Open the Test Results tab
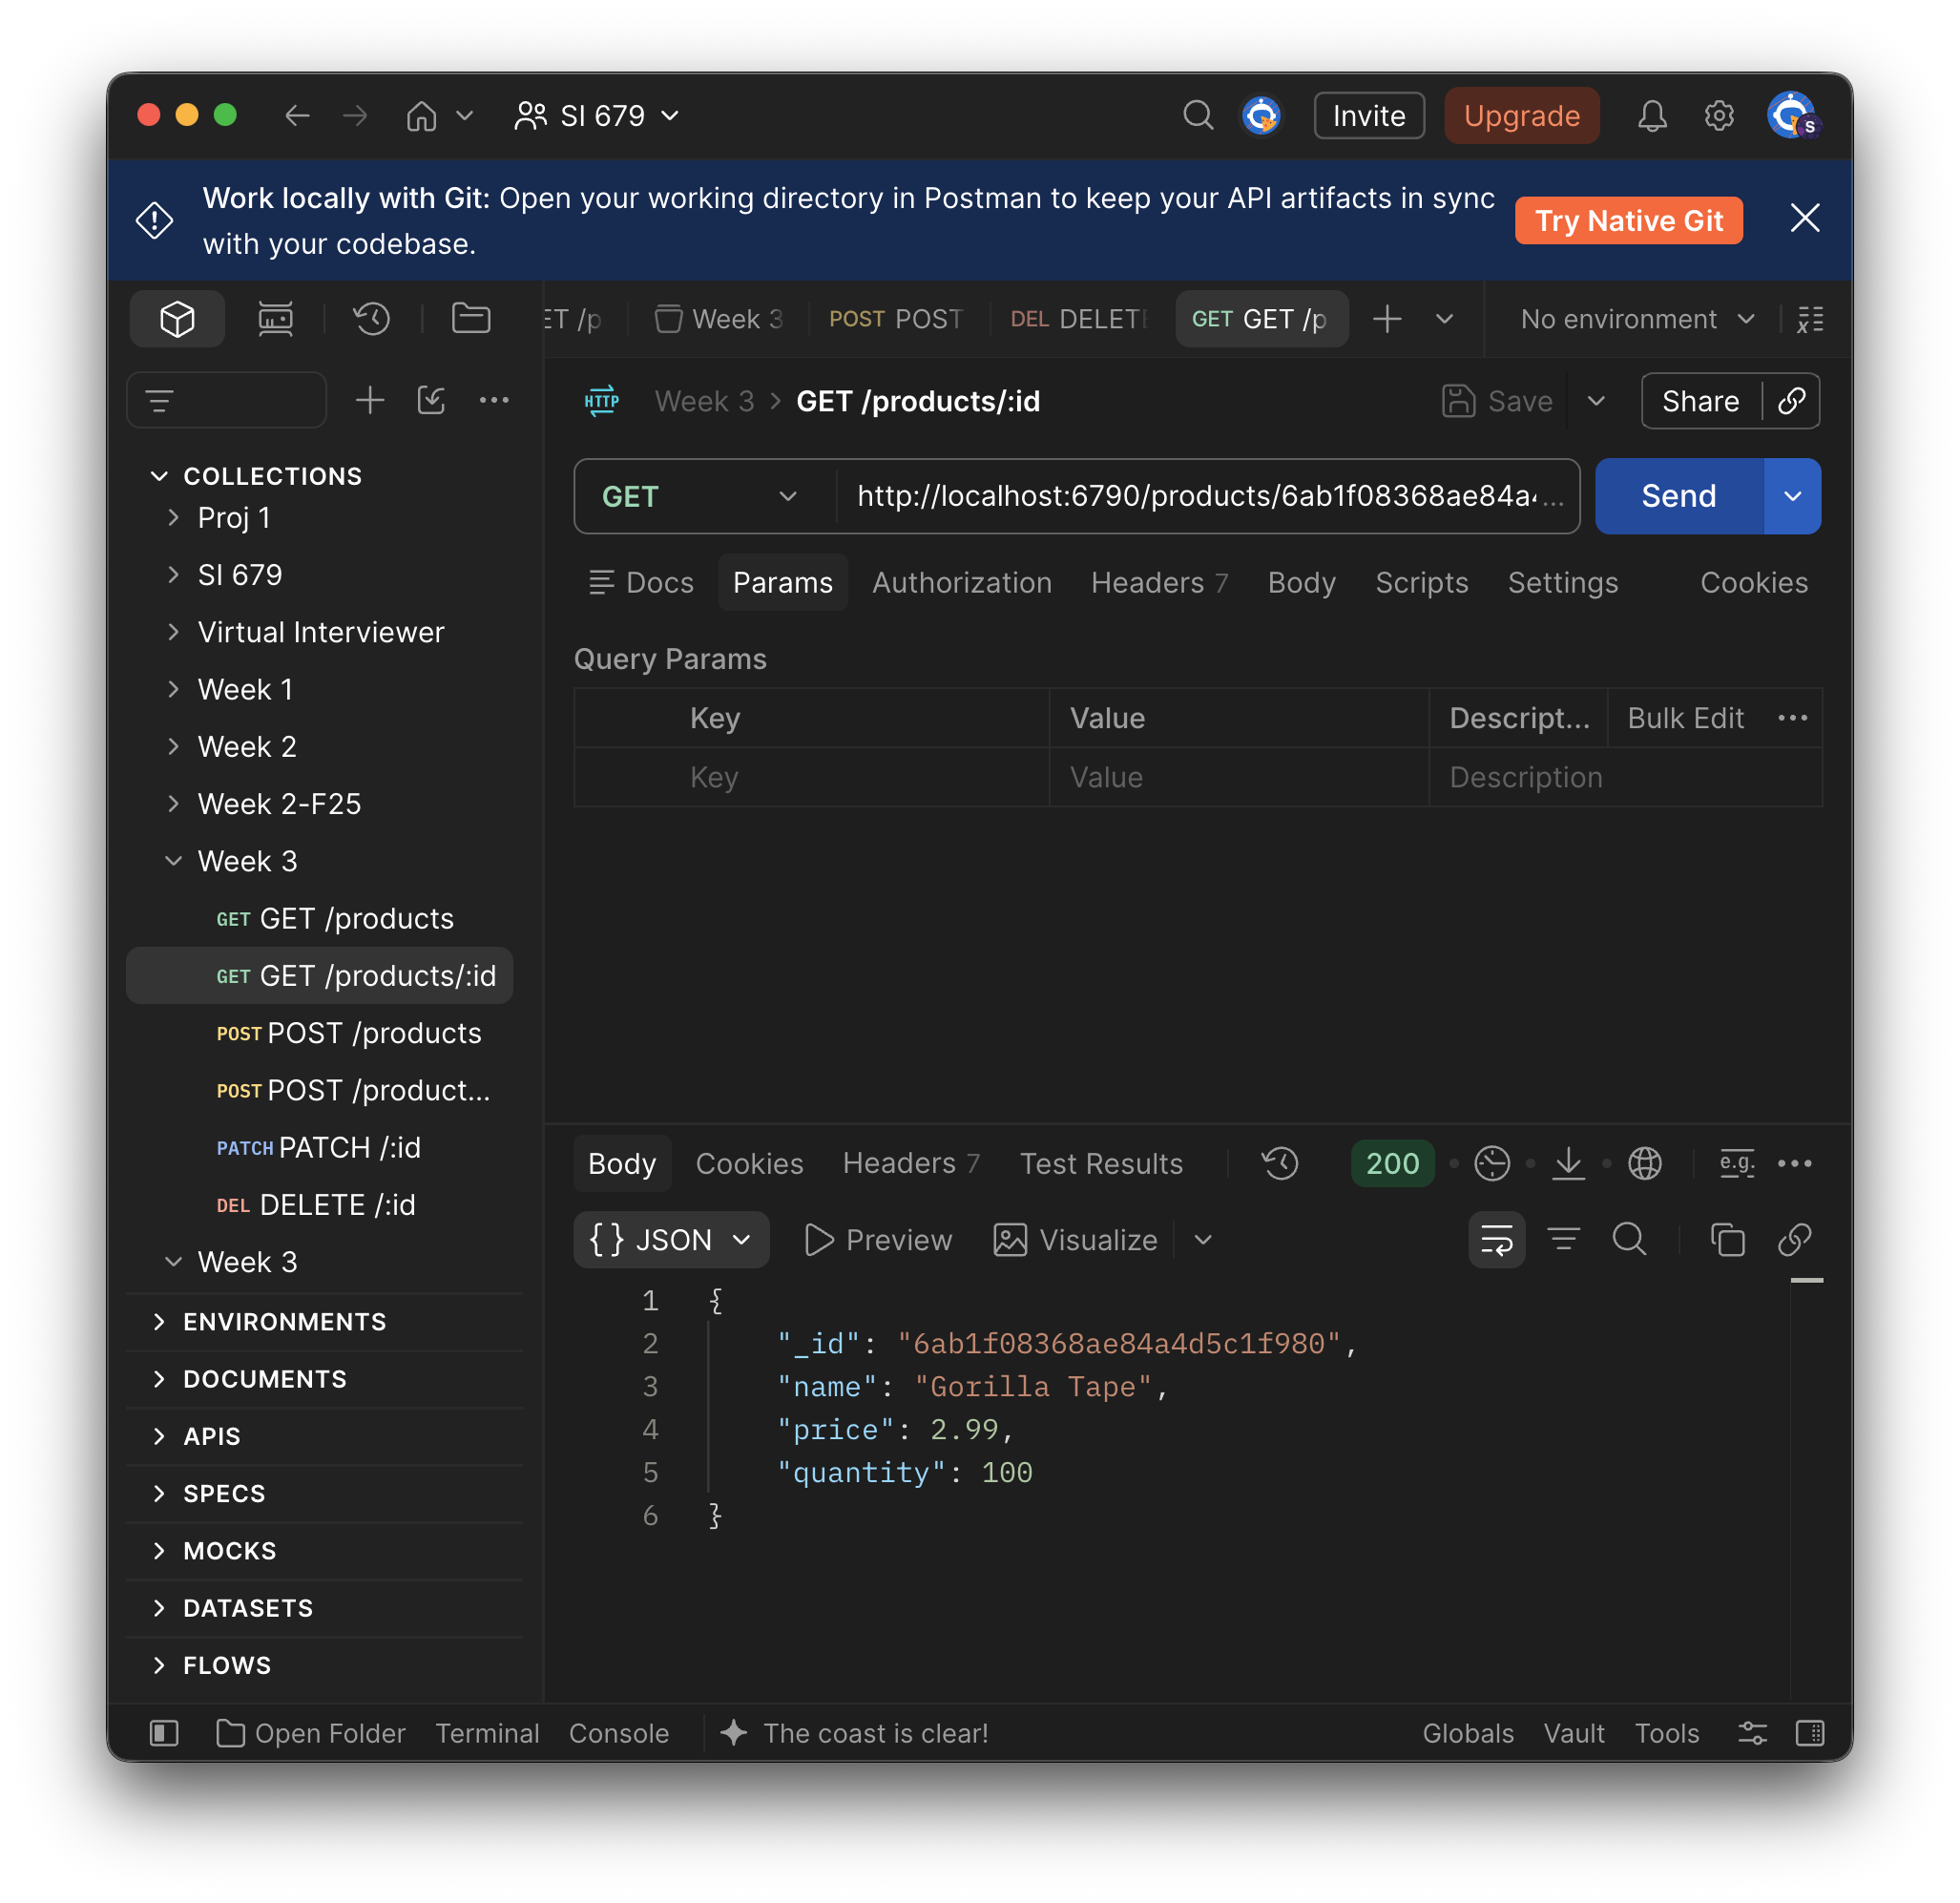 (1100, 1163)
